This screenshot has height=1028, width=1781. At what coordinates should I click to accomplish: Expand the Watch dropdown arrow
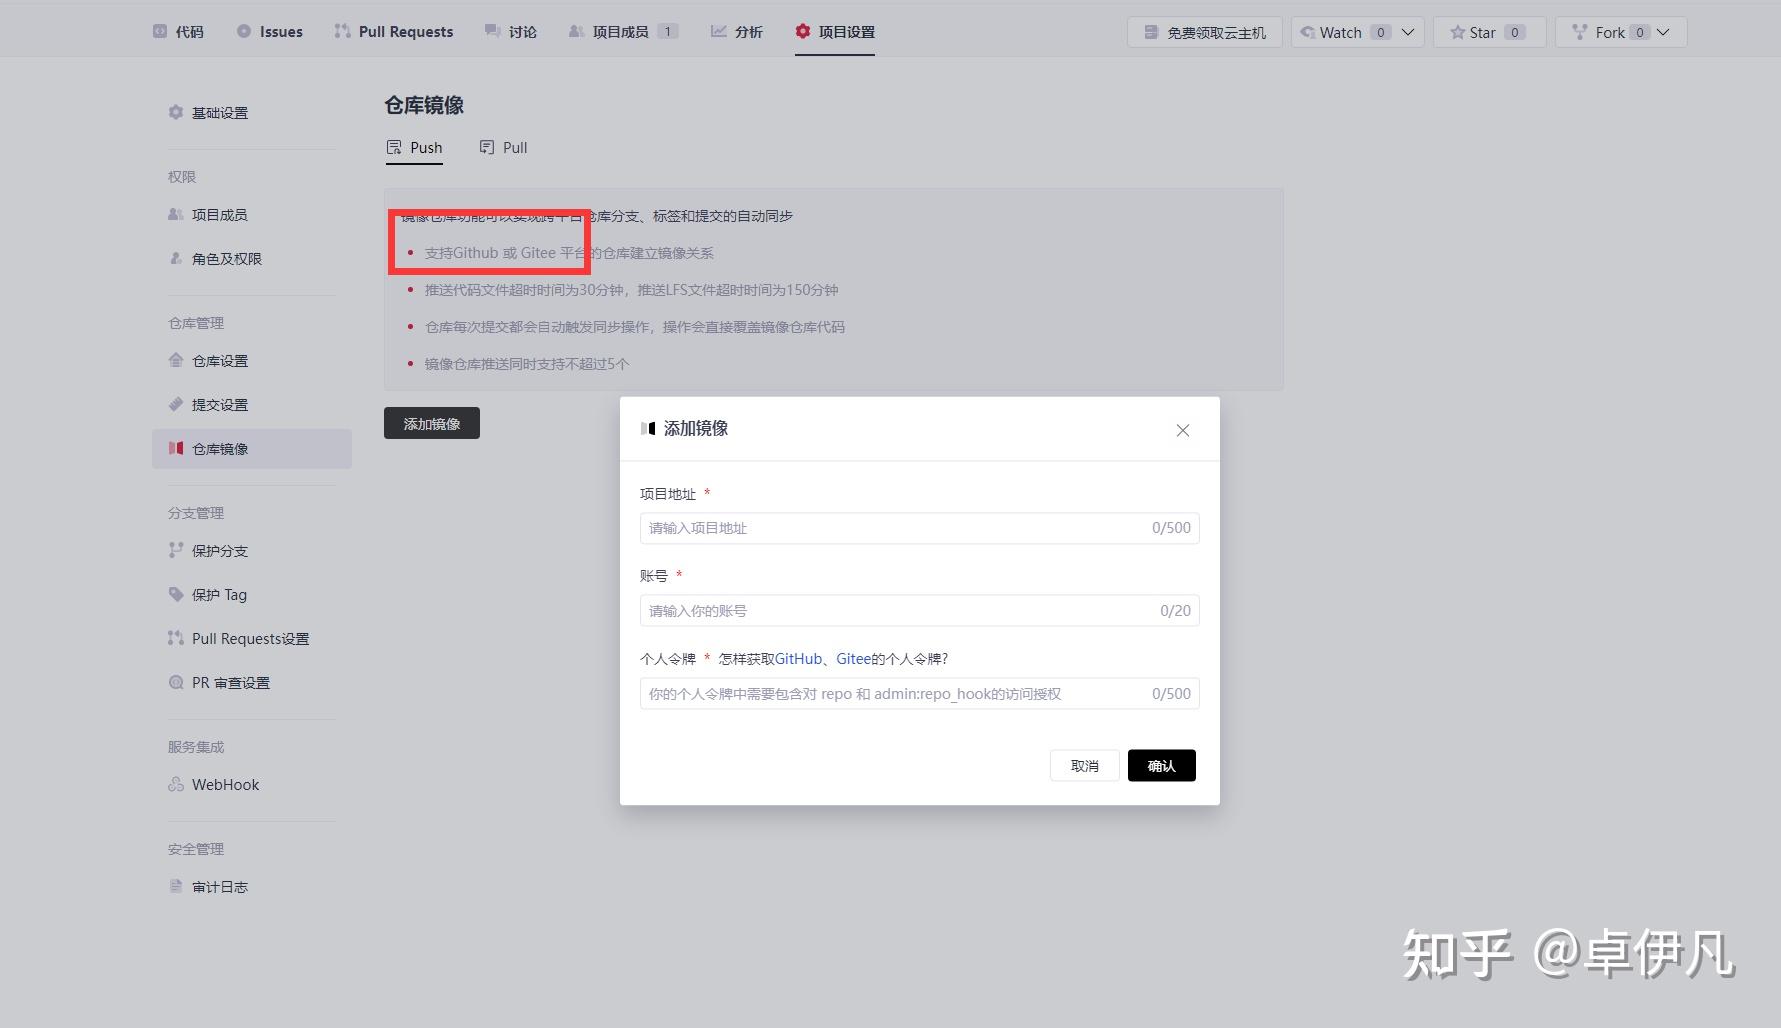[x=1408, y=31]
